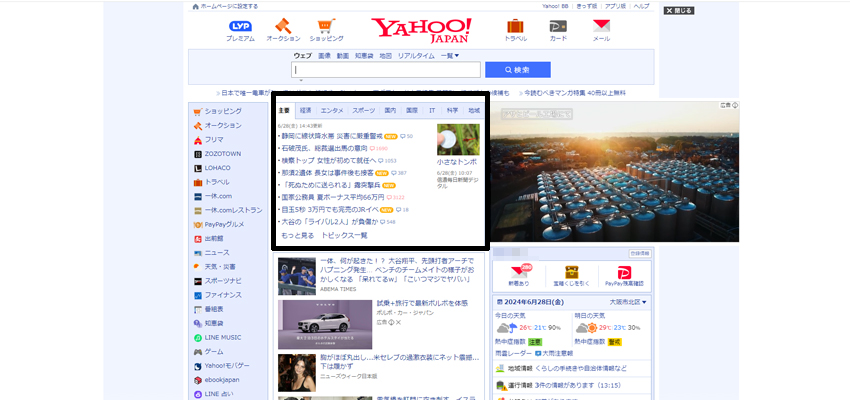Switch to the 国際 news tab

(412, 111)
